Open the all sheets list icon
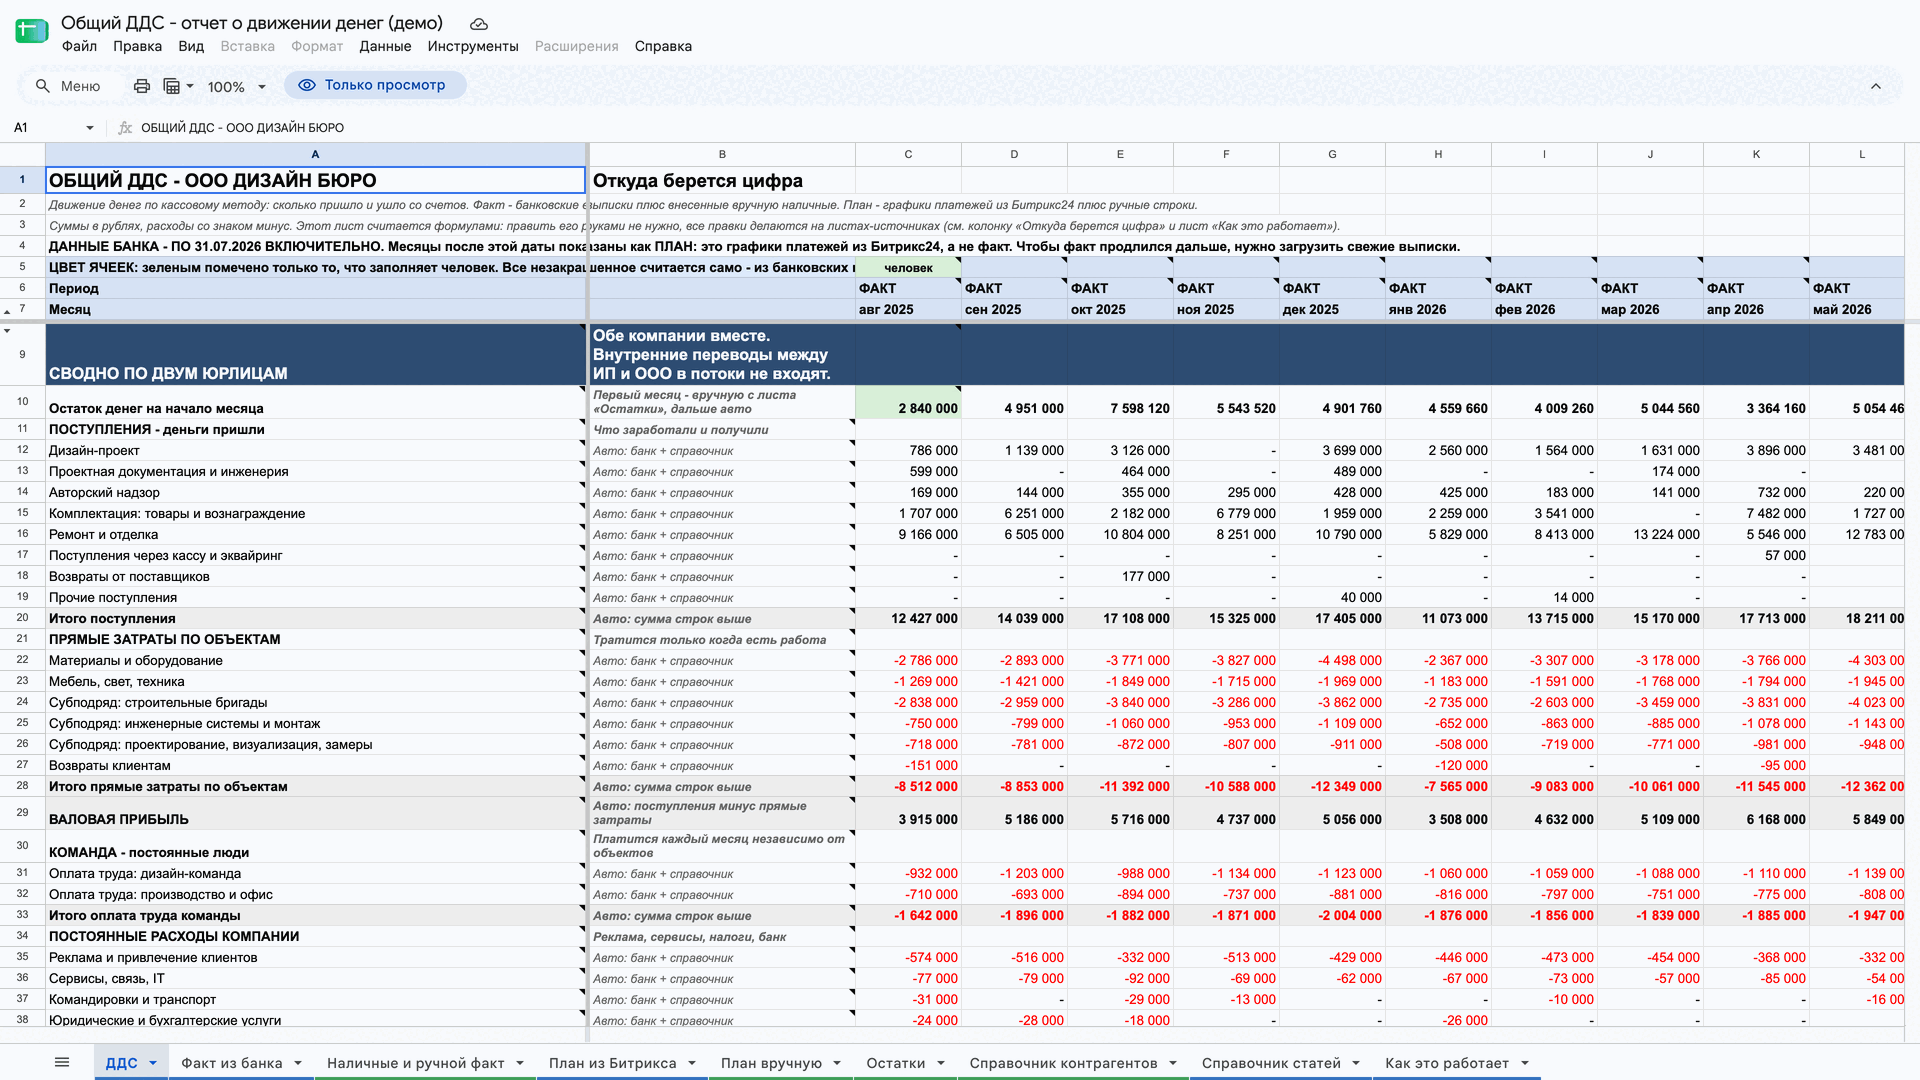The image size is (1920, 1080). [62, 1062]
